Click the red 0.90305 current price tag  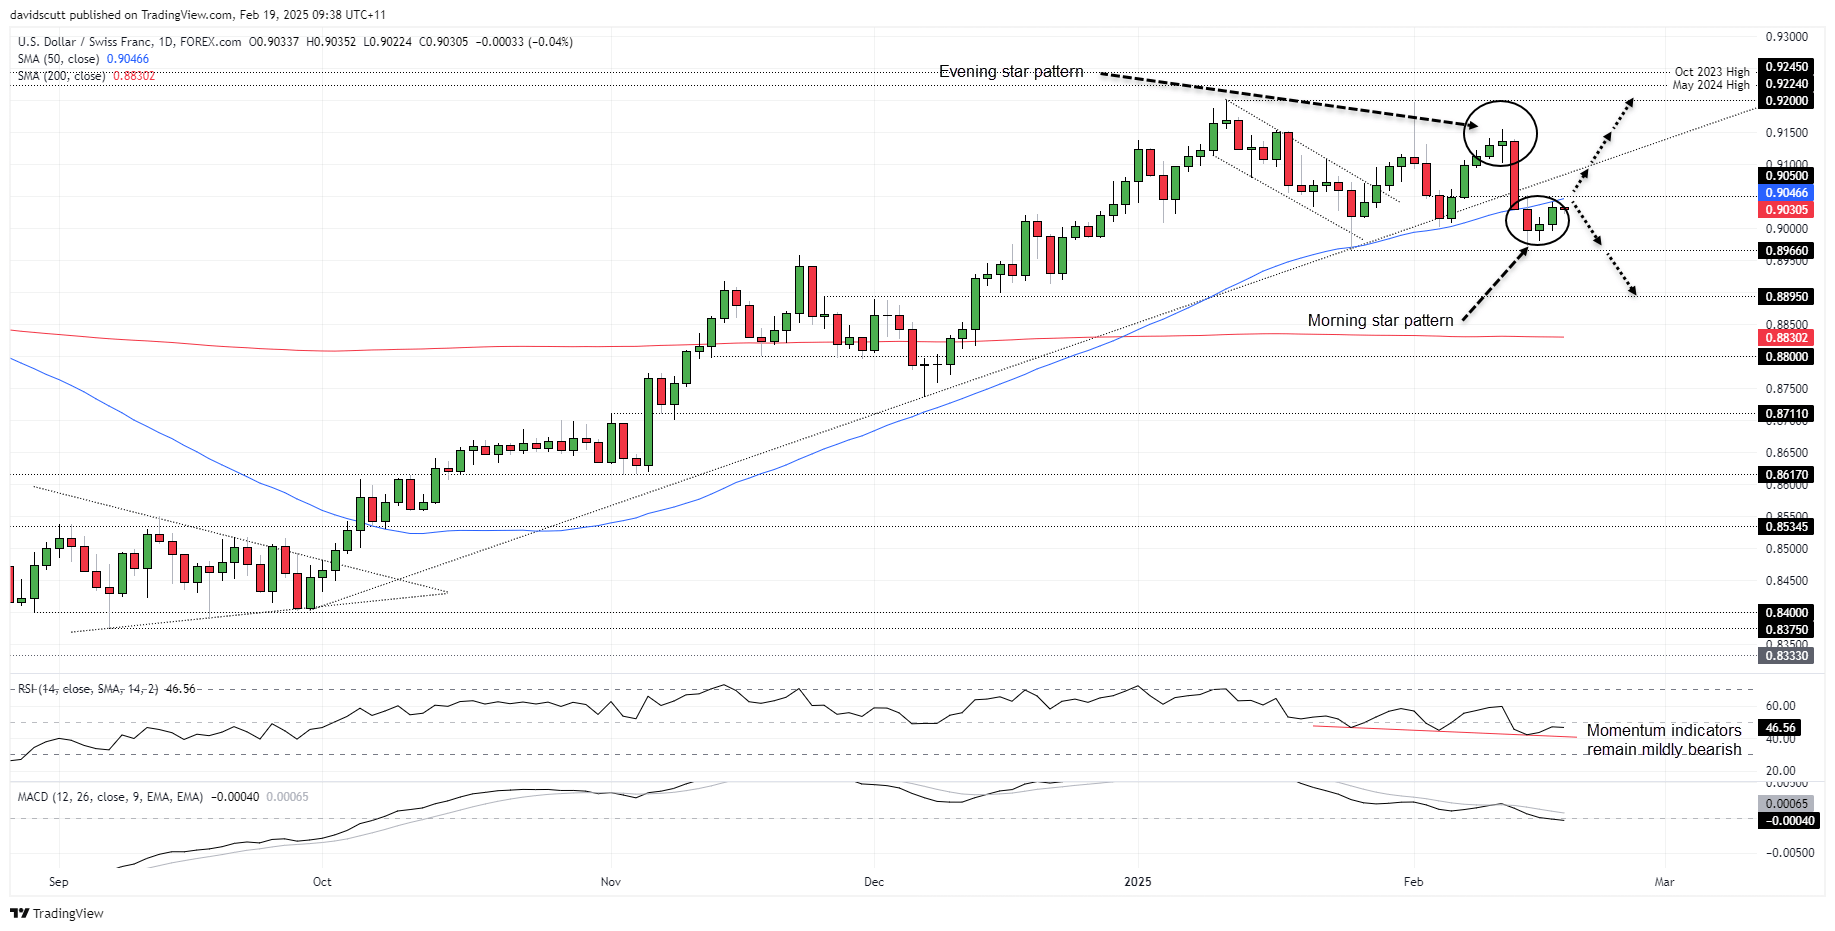[1786, 210]
